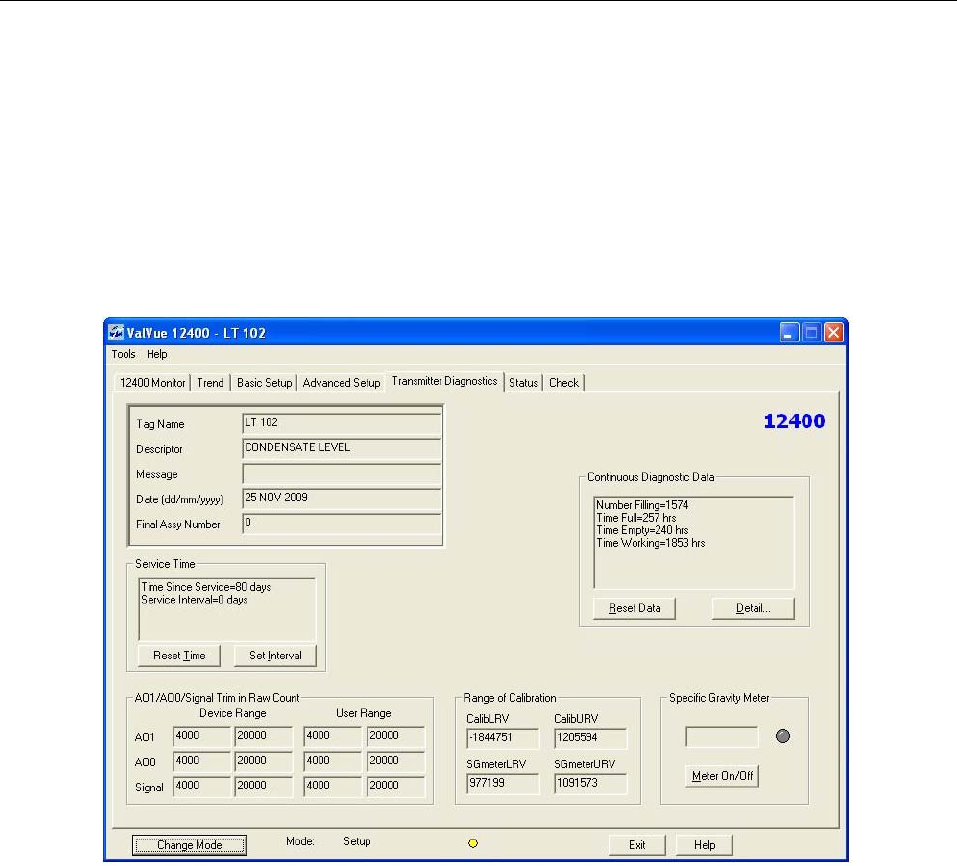Switch to the 12400 Monitor tab
Viewport: 957px width, 866px height.
[153, 383]
